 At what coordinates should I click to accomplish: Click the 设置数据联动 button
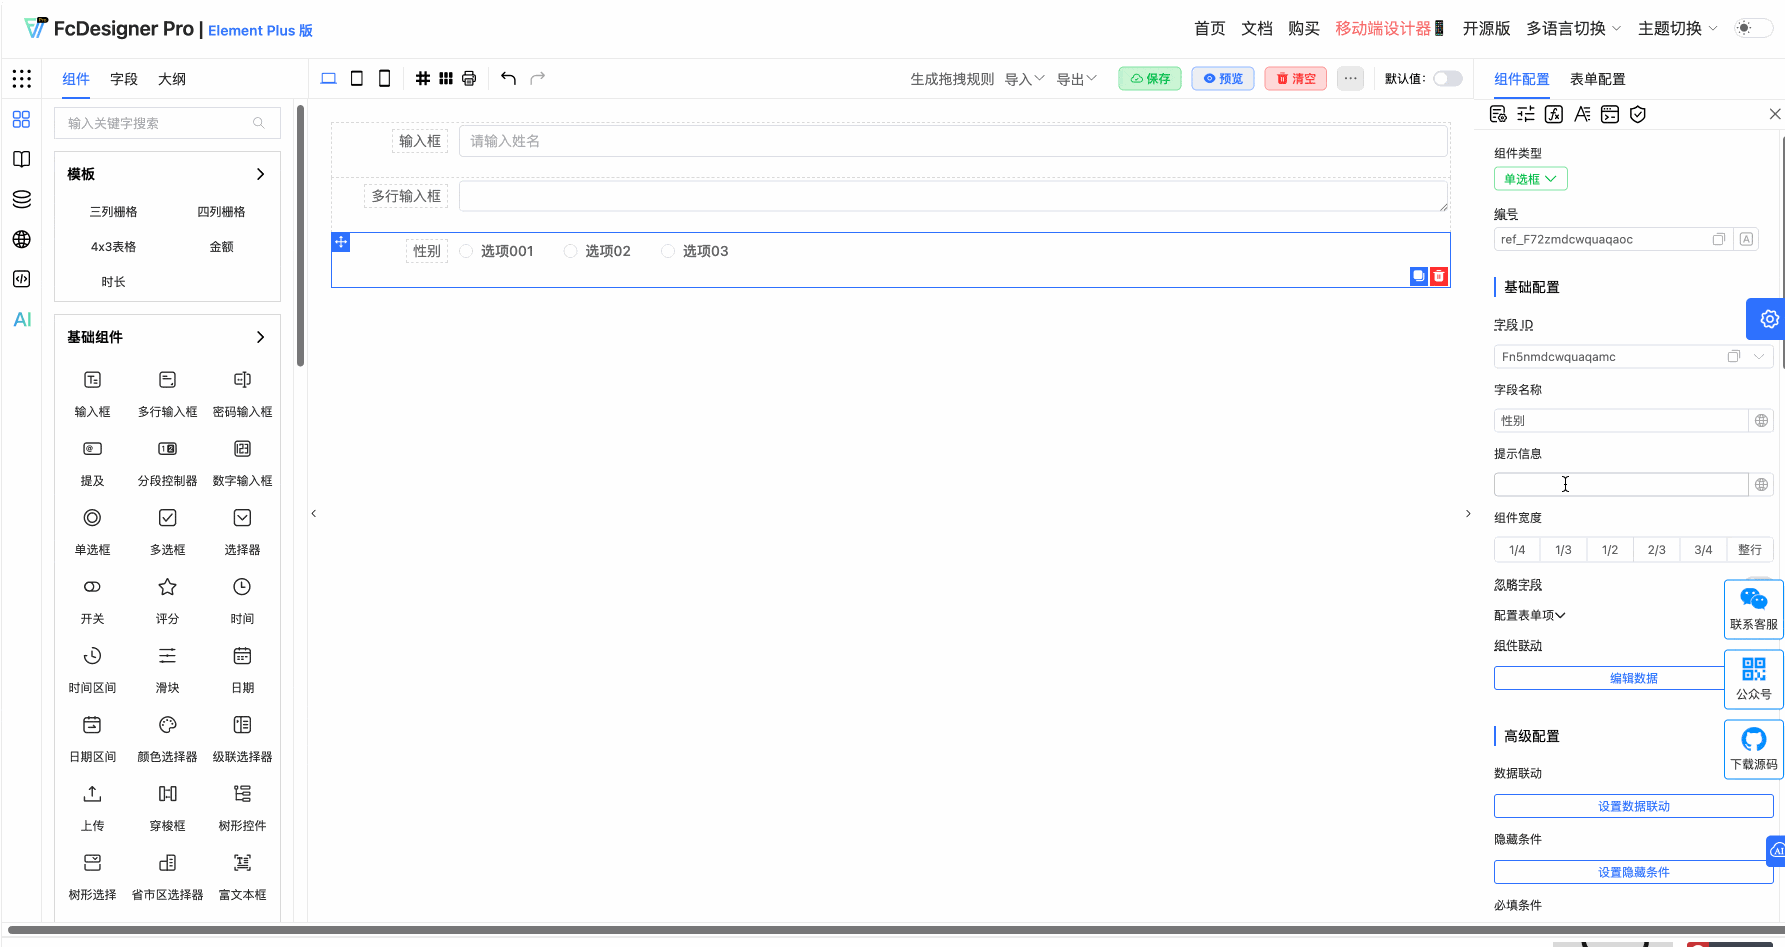pyautogui.click(x=1633, y=805)
